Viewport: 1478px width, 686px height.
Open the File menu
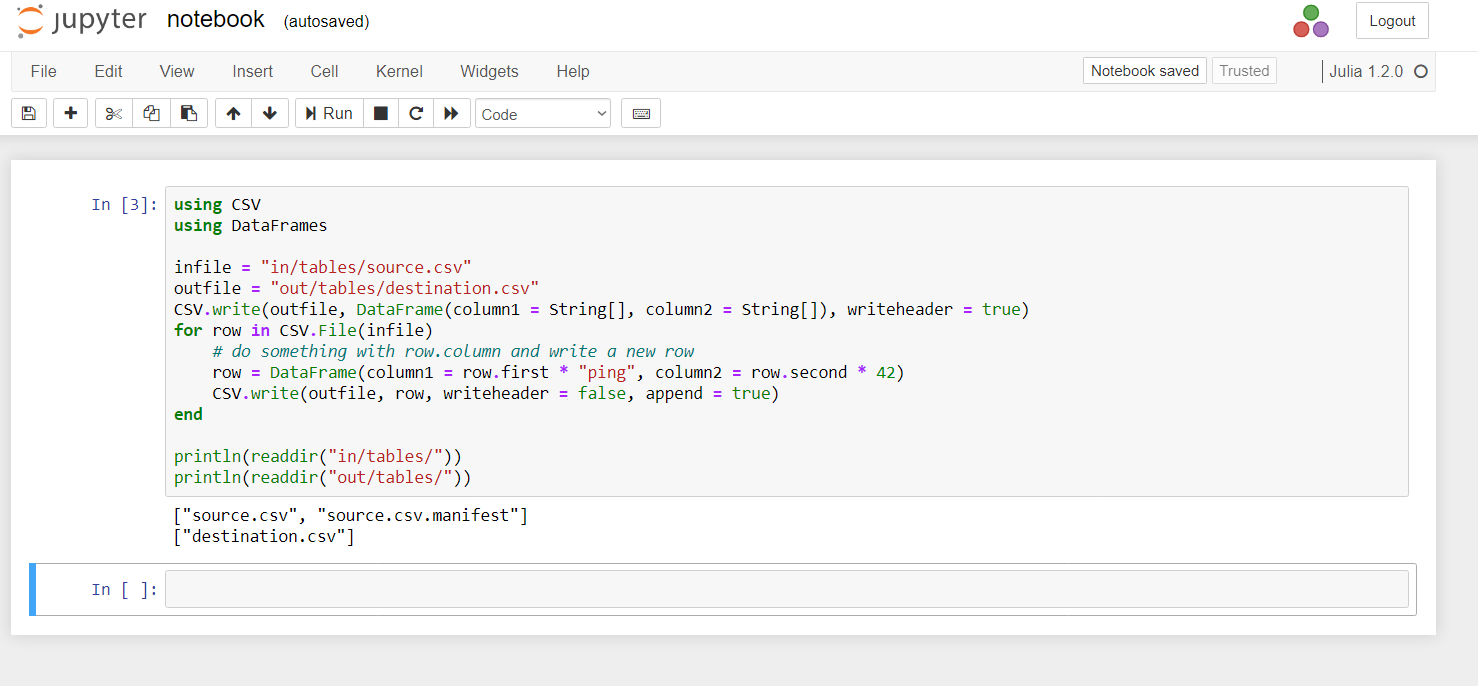44,71
